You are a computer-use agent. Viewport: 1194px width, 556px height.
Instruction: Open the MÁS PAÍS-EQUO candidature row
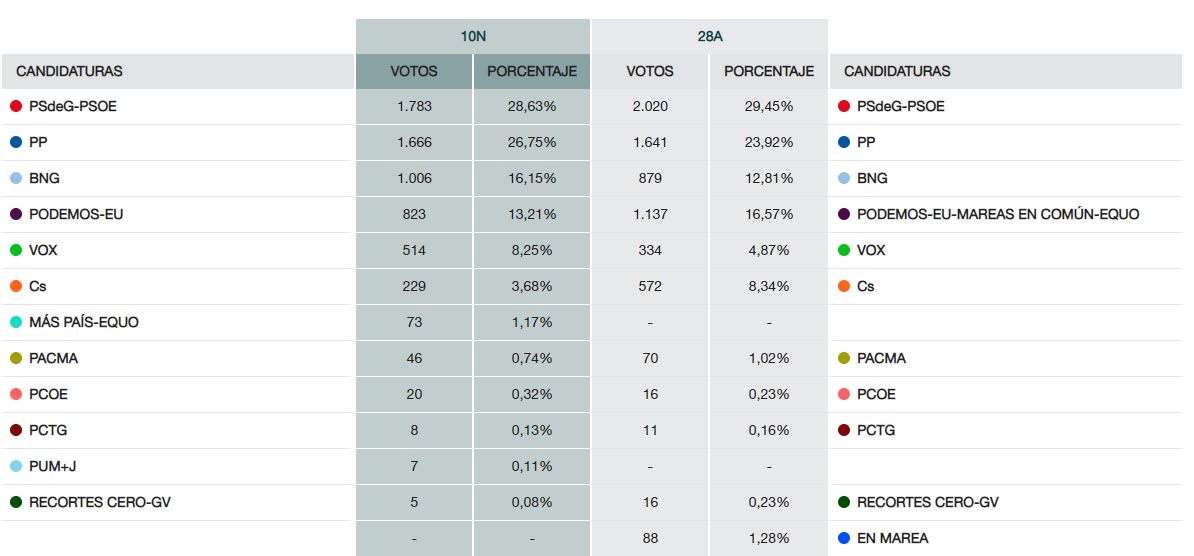click(x=84, y=322)
